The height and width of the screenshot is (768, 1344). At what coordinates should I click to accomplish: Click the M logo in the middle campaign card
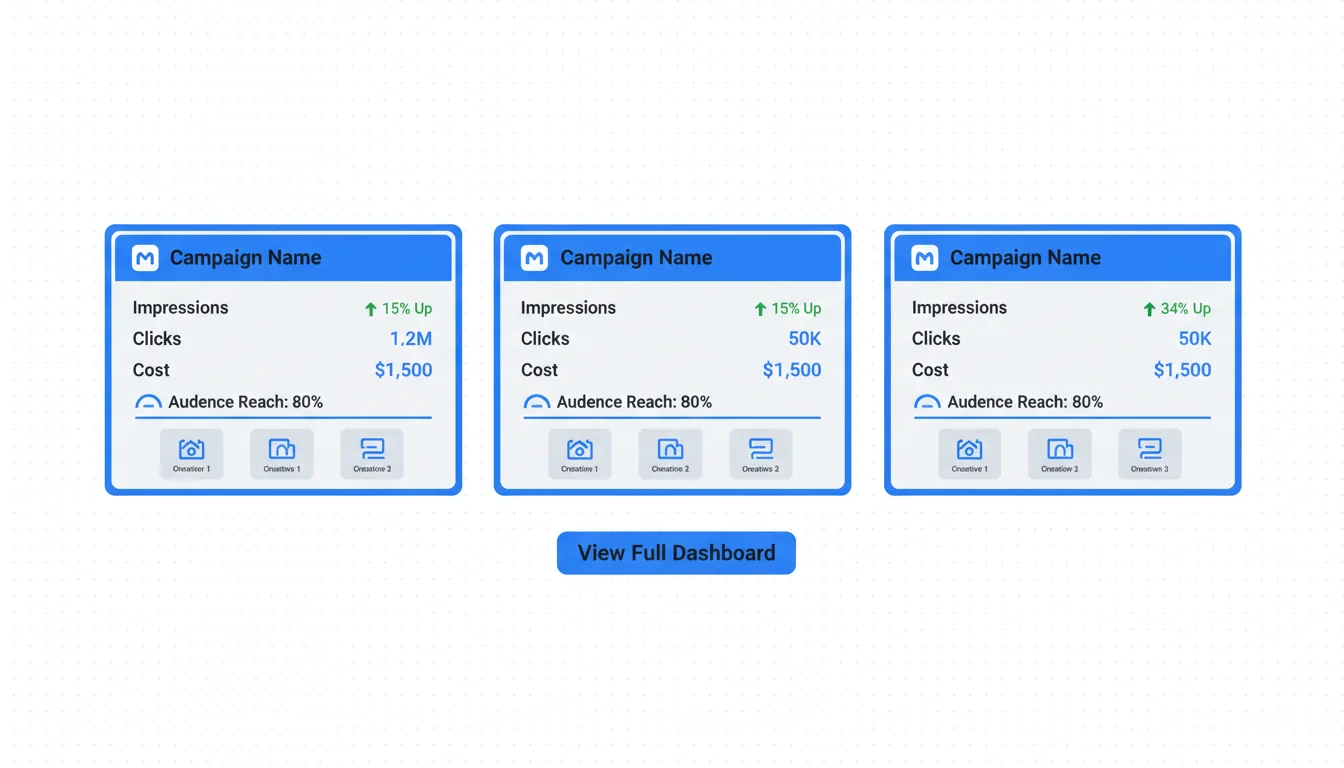tap(534, 258)
